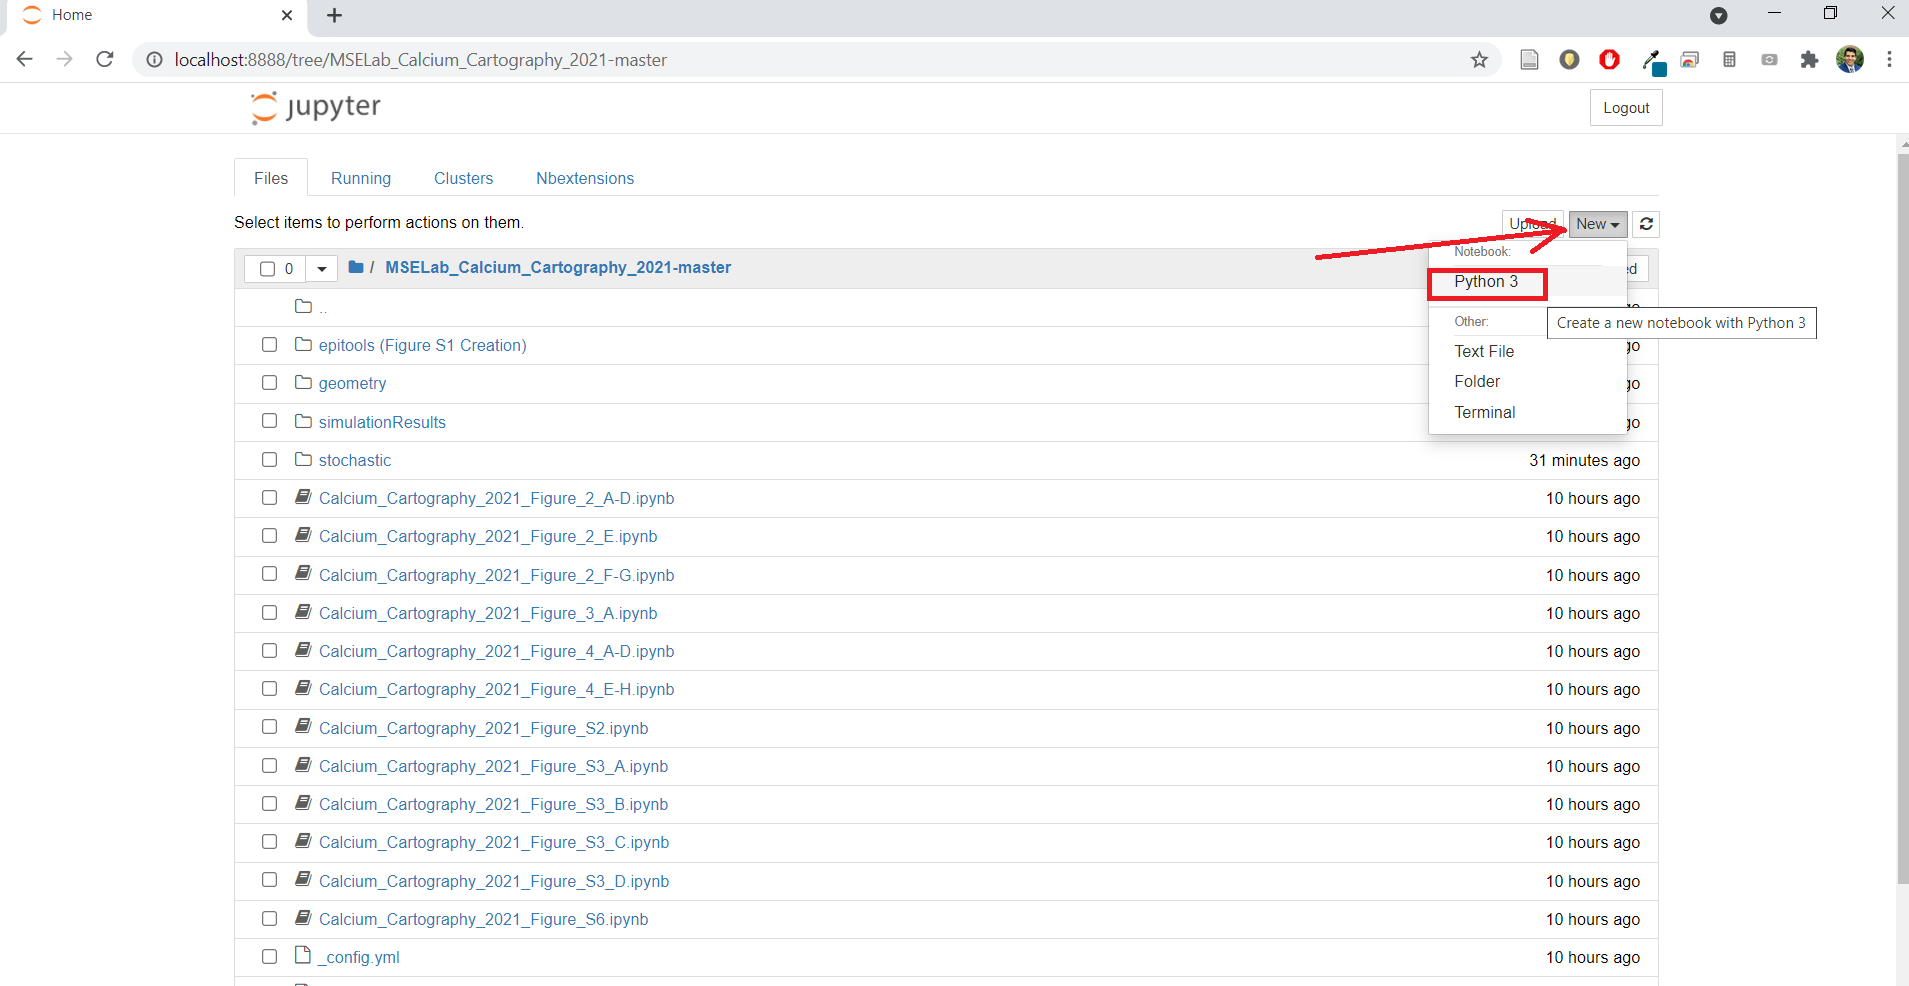Open the browser Extensions puzzle icon
Viewport: 1909px width, 986px height.
1808,60
